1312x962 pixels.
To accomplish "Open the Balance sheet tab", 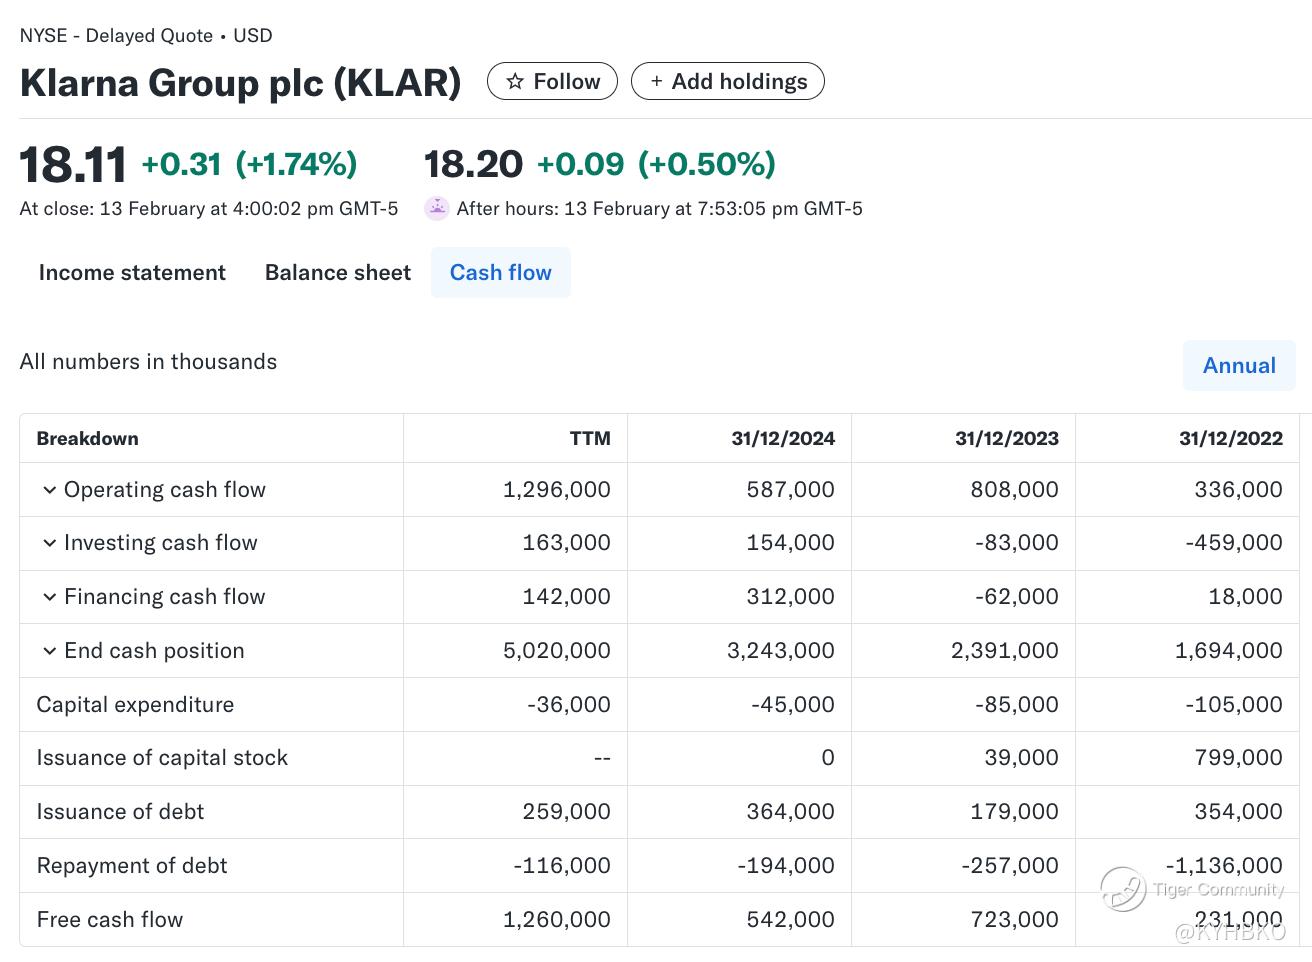I will [x=338, y=273].
